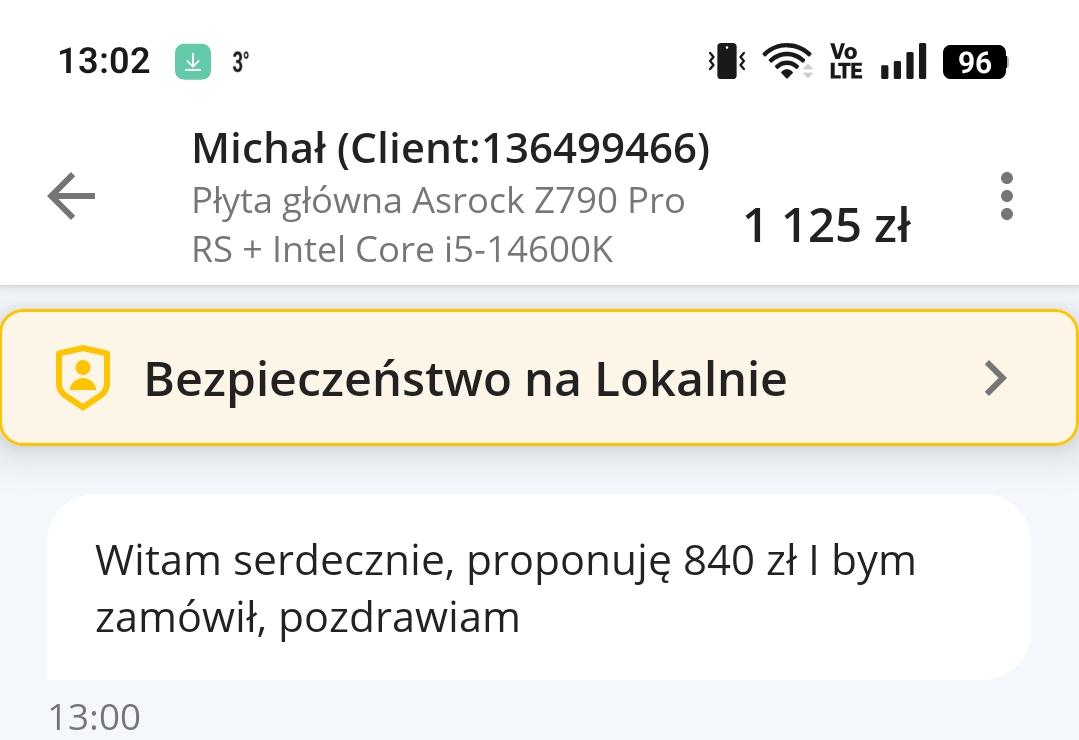Tap the download notification icon in status bar
Viewport: 1079px width, 740px height.
click(x=193, y=62)
